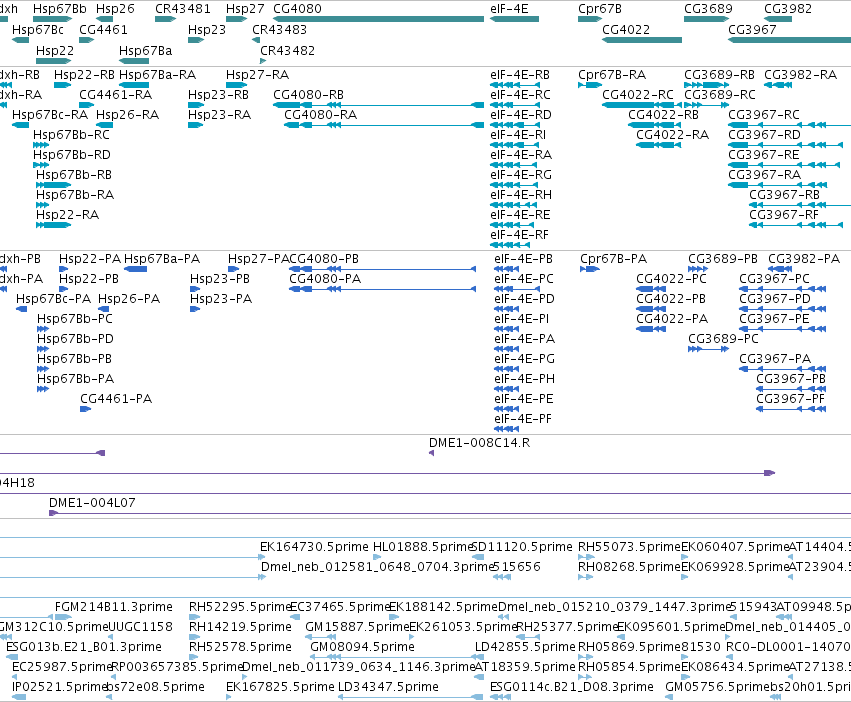Select protein Hsp67Bb-PD
851x702 pixels.
coord(75,339)
